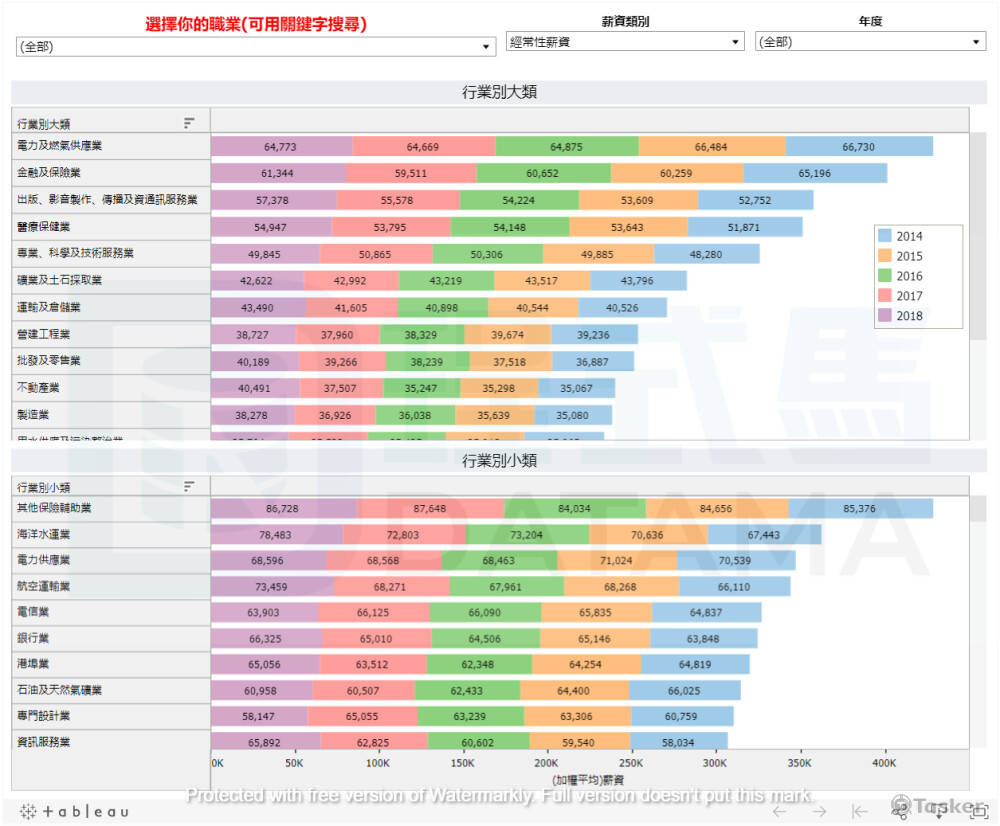
Task: Click the sort icon next to 行業別大類 header
Action: 188,122
